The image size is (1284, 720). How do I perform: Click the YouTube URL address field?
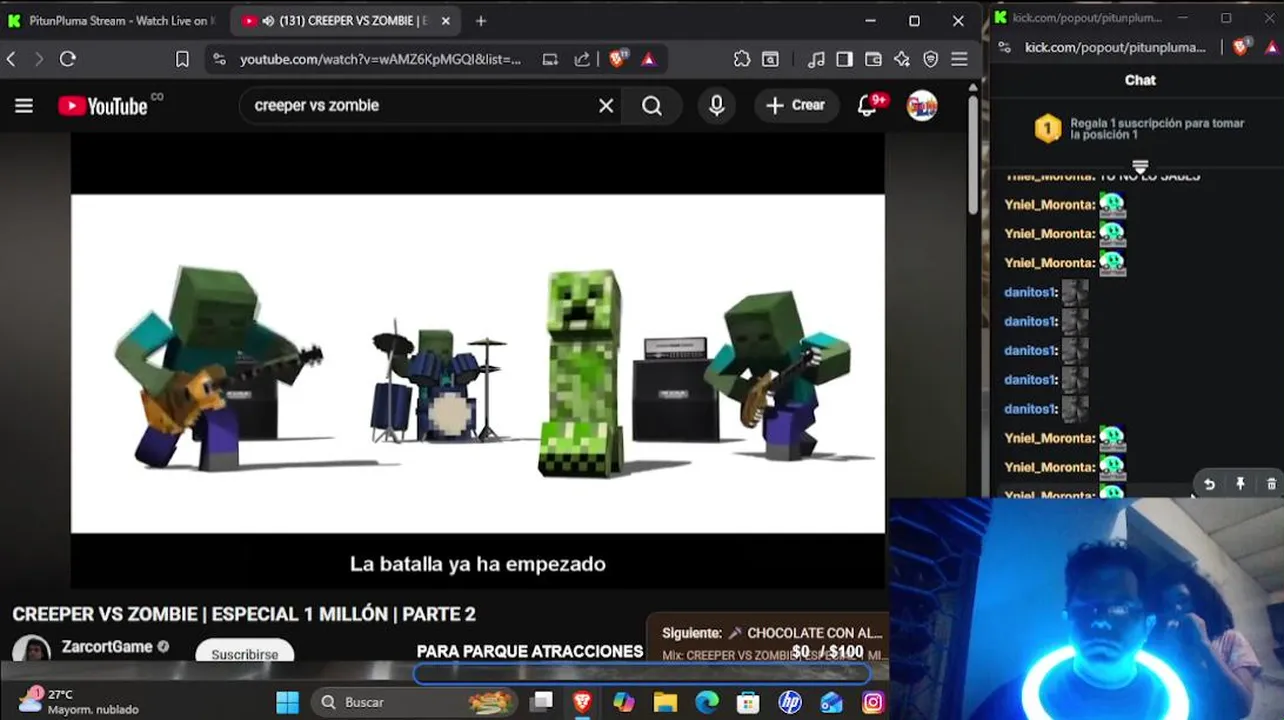tap(380, 60)
